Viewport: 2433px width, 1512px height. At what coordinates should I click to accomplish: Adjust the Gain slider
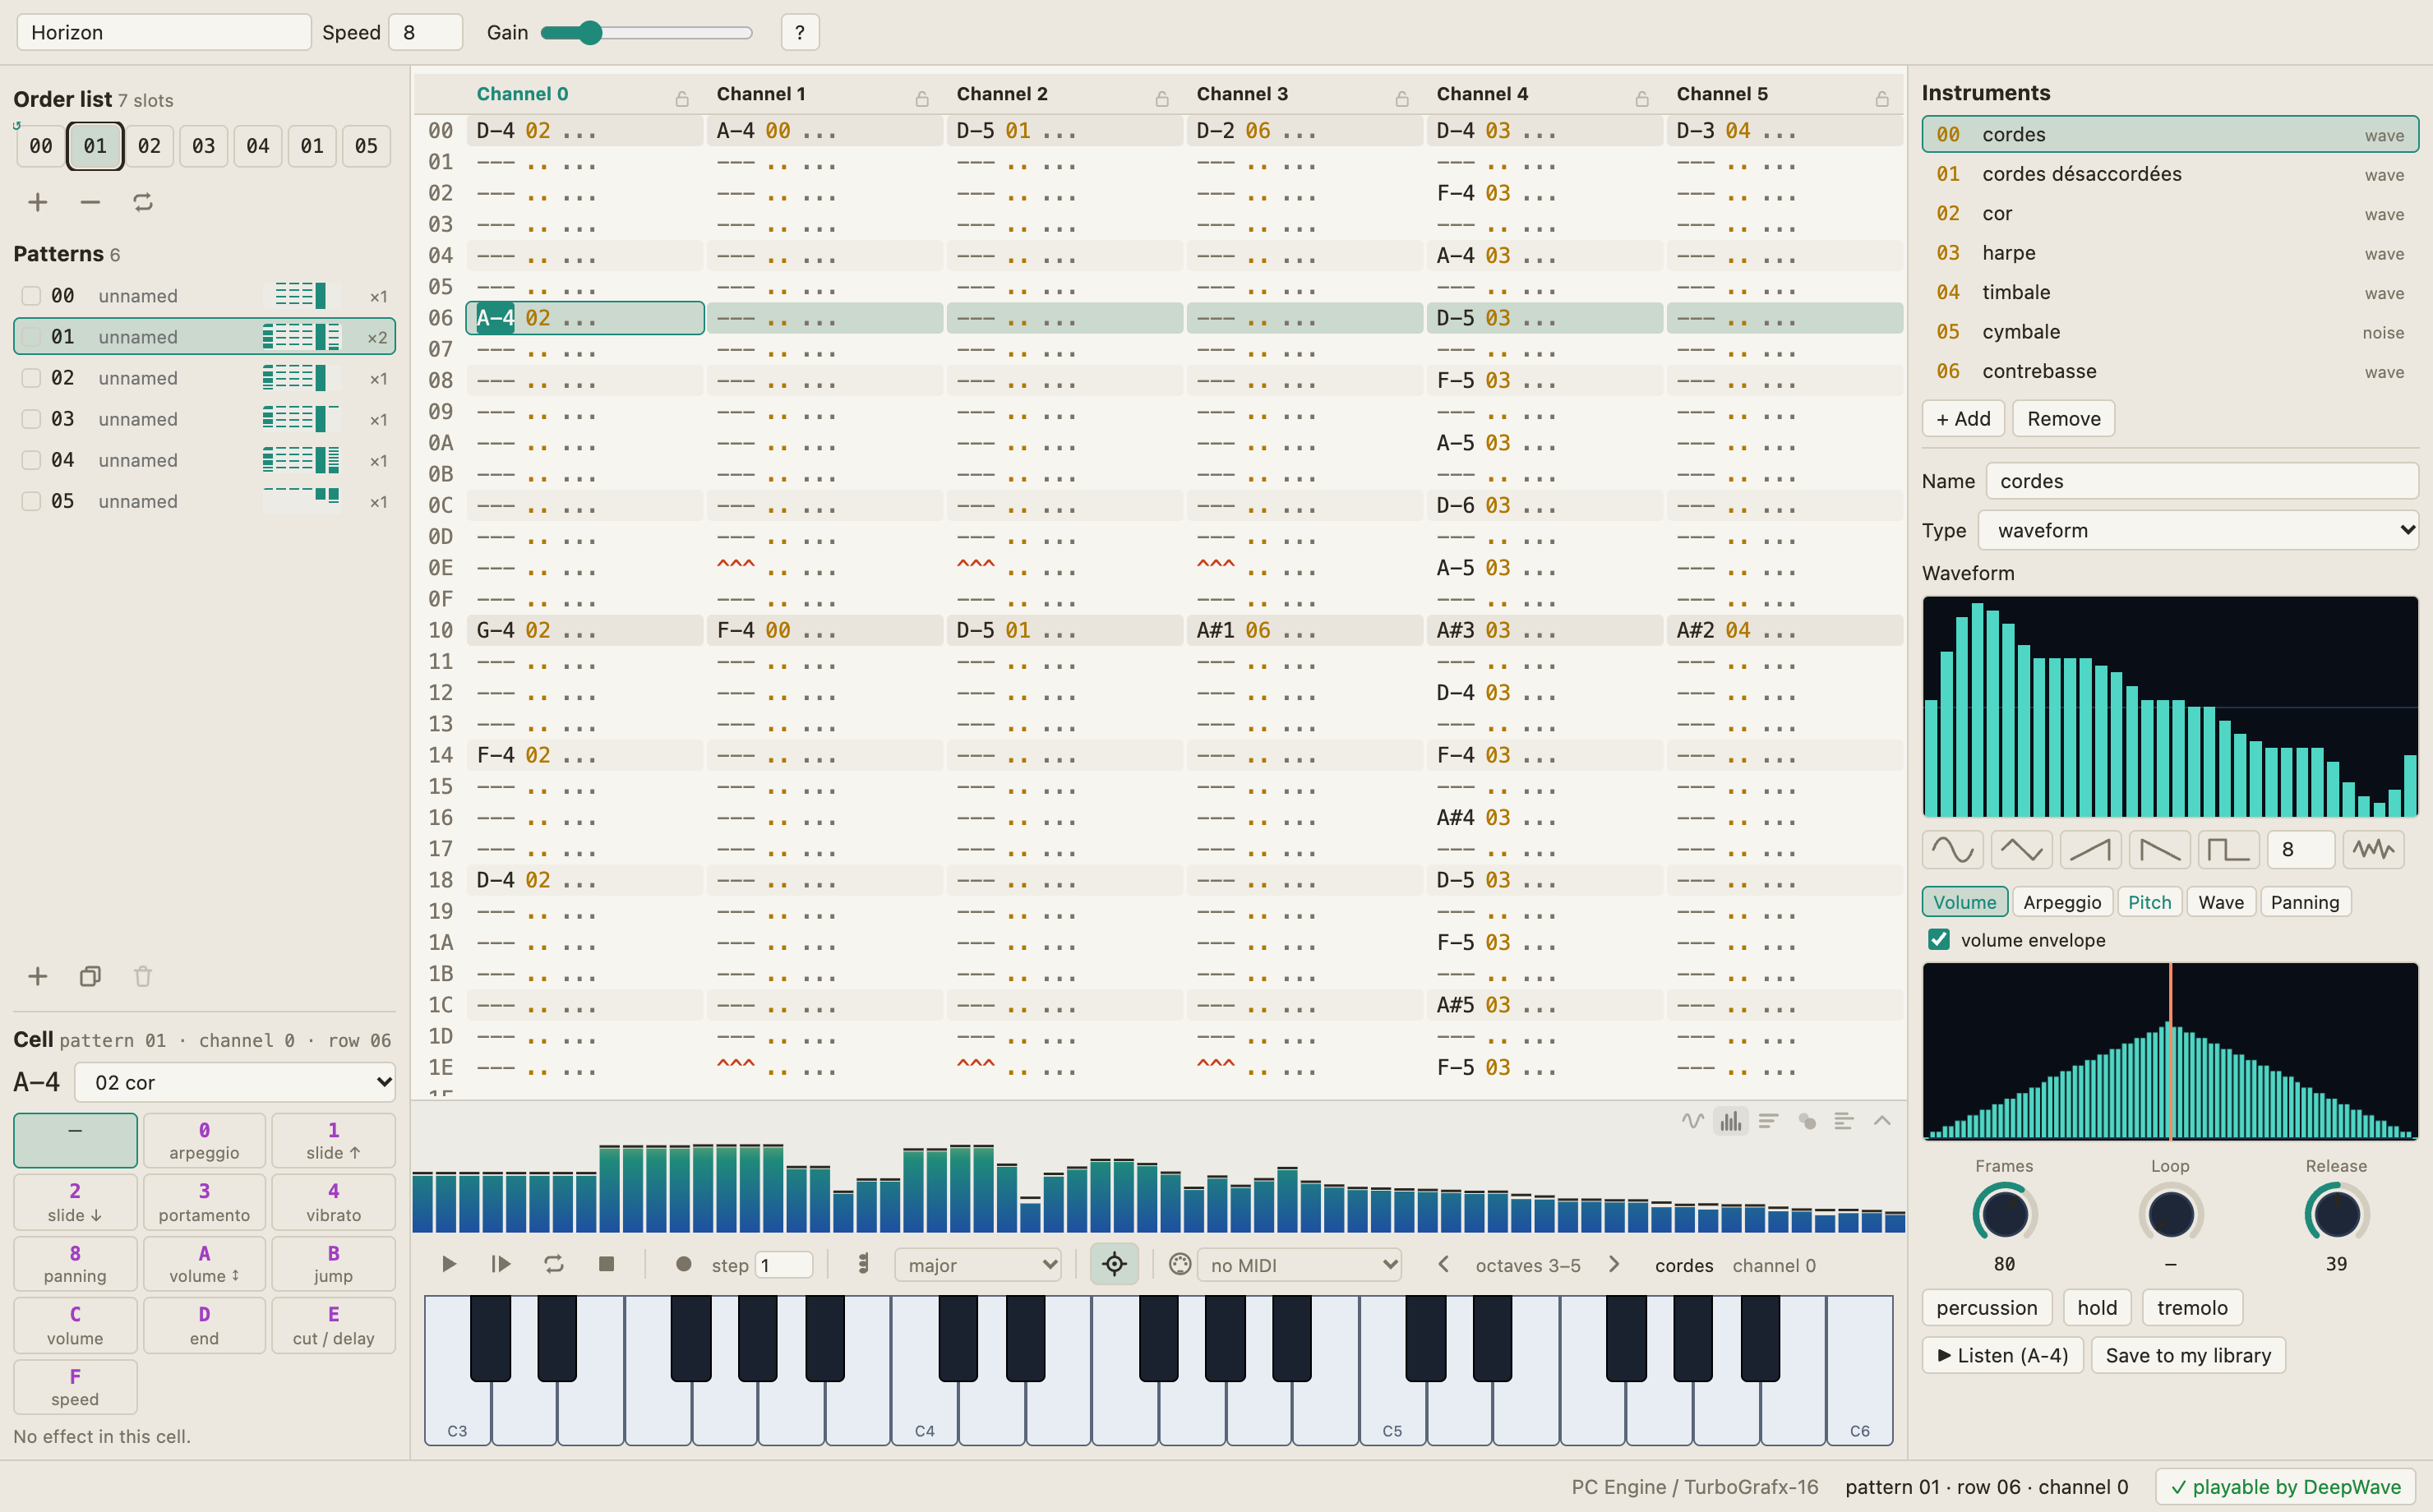[646, 33]
